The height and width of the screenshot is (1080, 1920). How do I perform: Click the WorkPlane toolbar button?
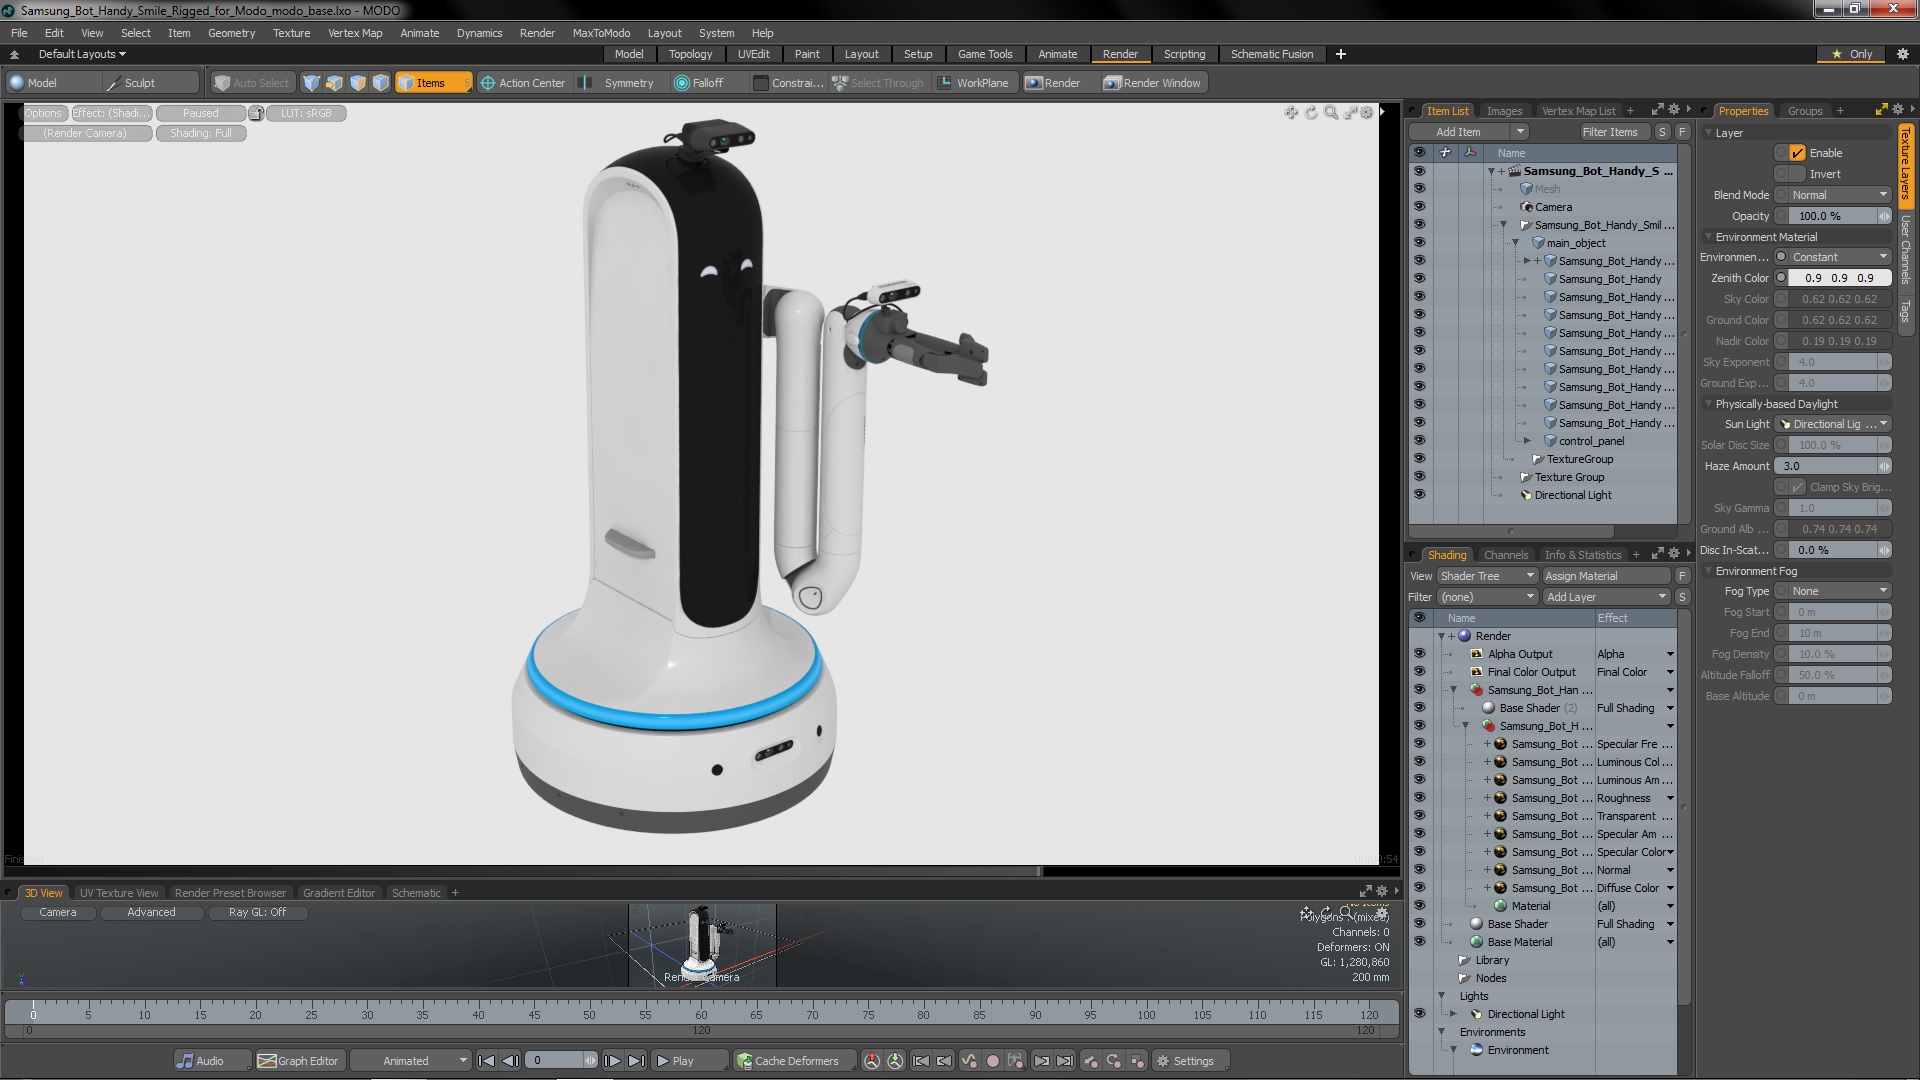tap(974, 83)
